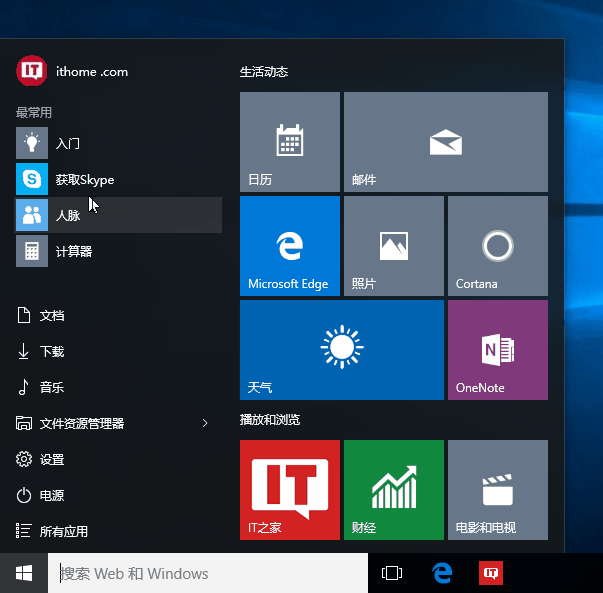
Task: Open 计算器 calculator app
Action: pos(73,252)
